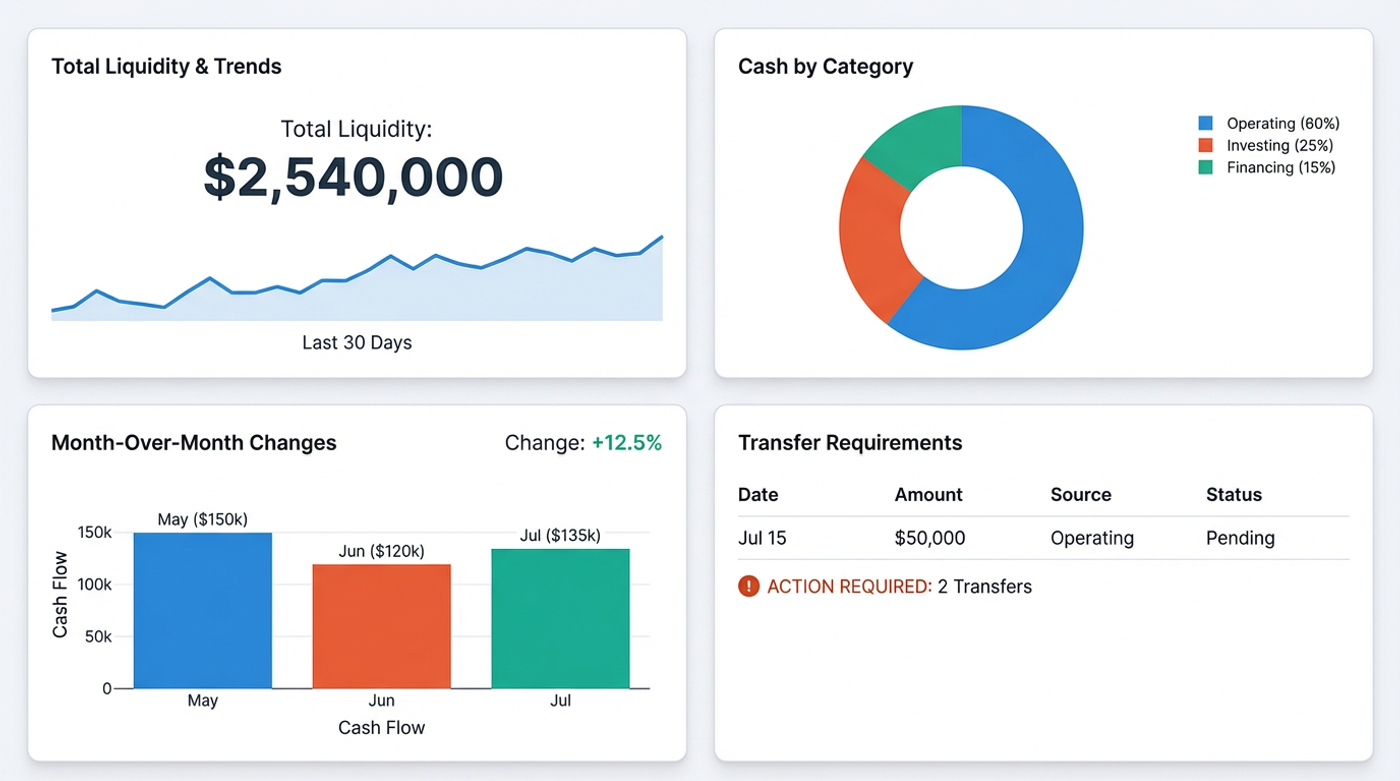This screenshot has width=1400, height=781.
Task: Click the ACTION REQUIRED alert text
Action: (849, 587)
